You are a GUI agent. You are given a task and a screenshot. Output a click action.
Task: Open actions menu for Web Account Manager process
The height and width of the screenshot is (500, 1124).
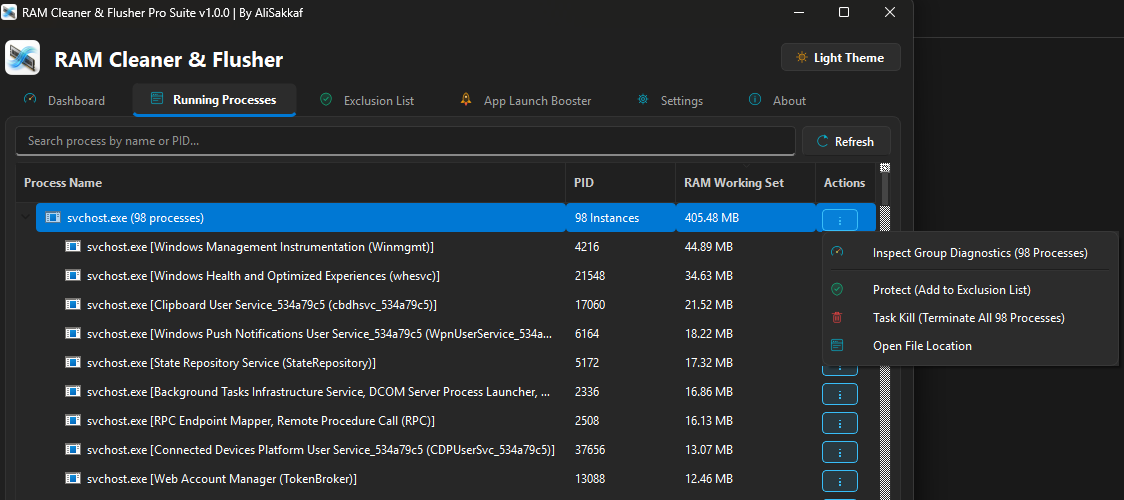click(x=839, y=481)
